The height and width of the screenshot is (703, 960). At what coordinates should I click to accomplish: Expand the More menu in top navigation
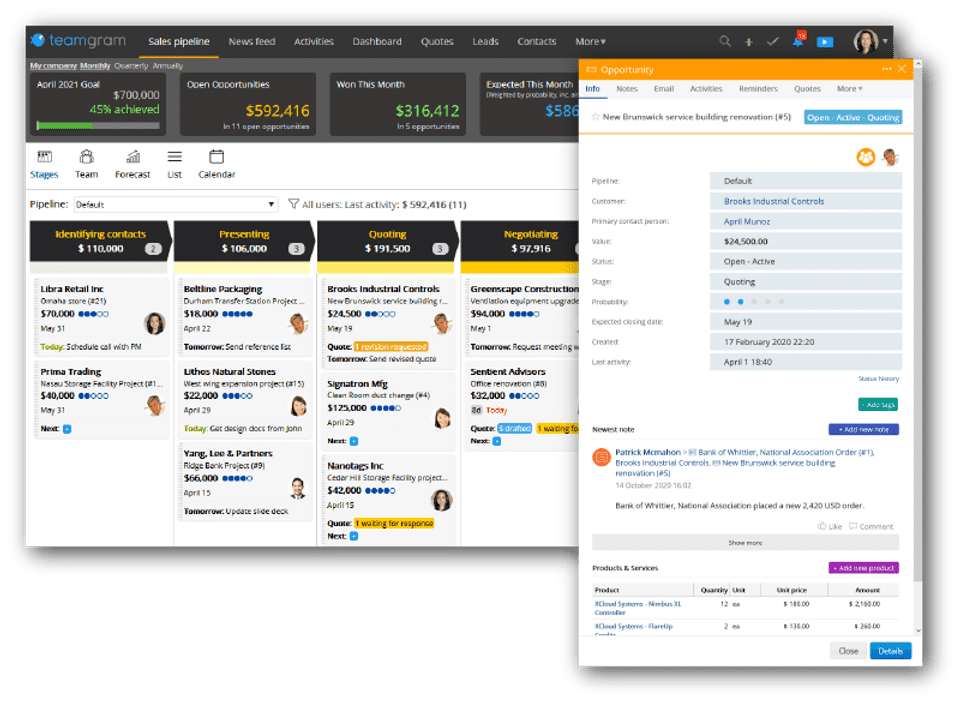[x=590, y=42]
